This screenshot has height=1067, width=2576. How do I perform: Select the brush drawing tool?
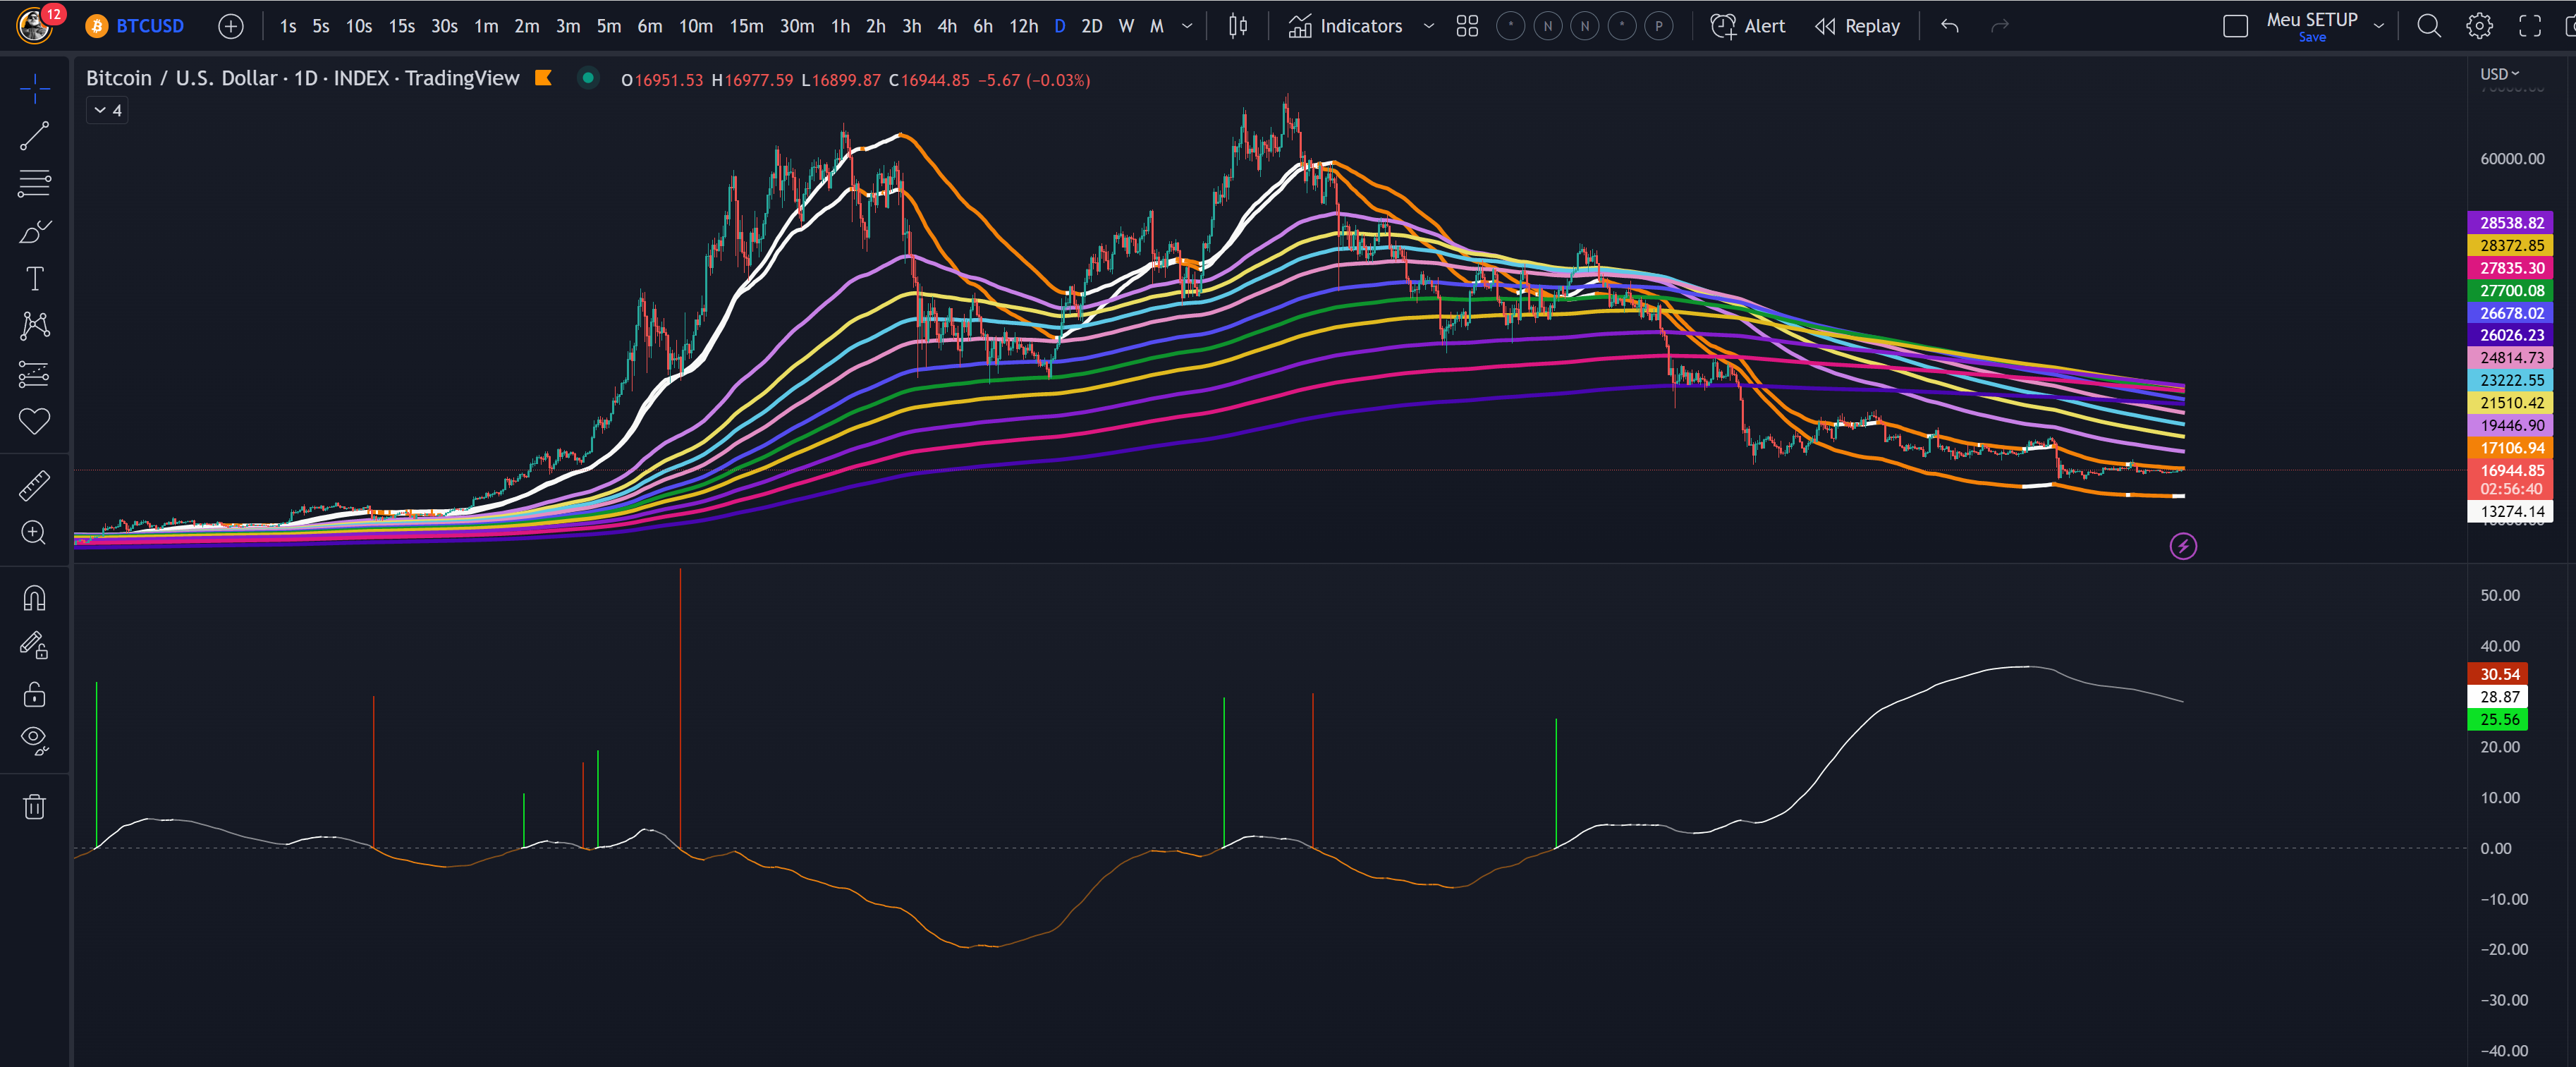coord(34,232)
